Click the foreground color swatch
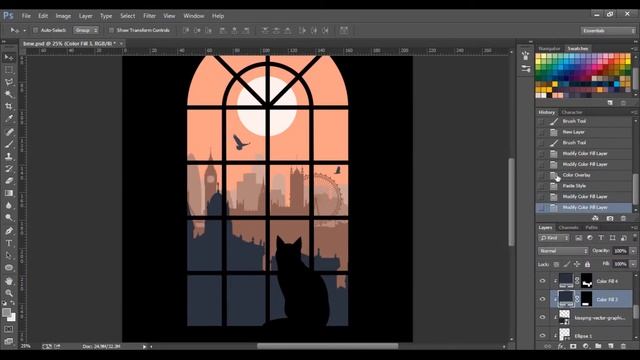The height and width of the screenshot is (360, 640). pyautogui.click(x=6, y=312)
